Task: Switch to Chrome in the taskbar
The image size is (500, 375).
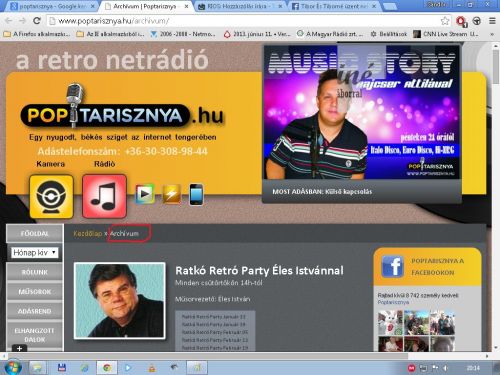Action: [107, 368]
